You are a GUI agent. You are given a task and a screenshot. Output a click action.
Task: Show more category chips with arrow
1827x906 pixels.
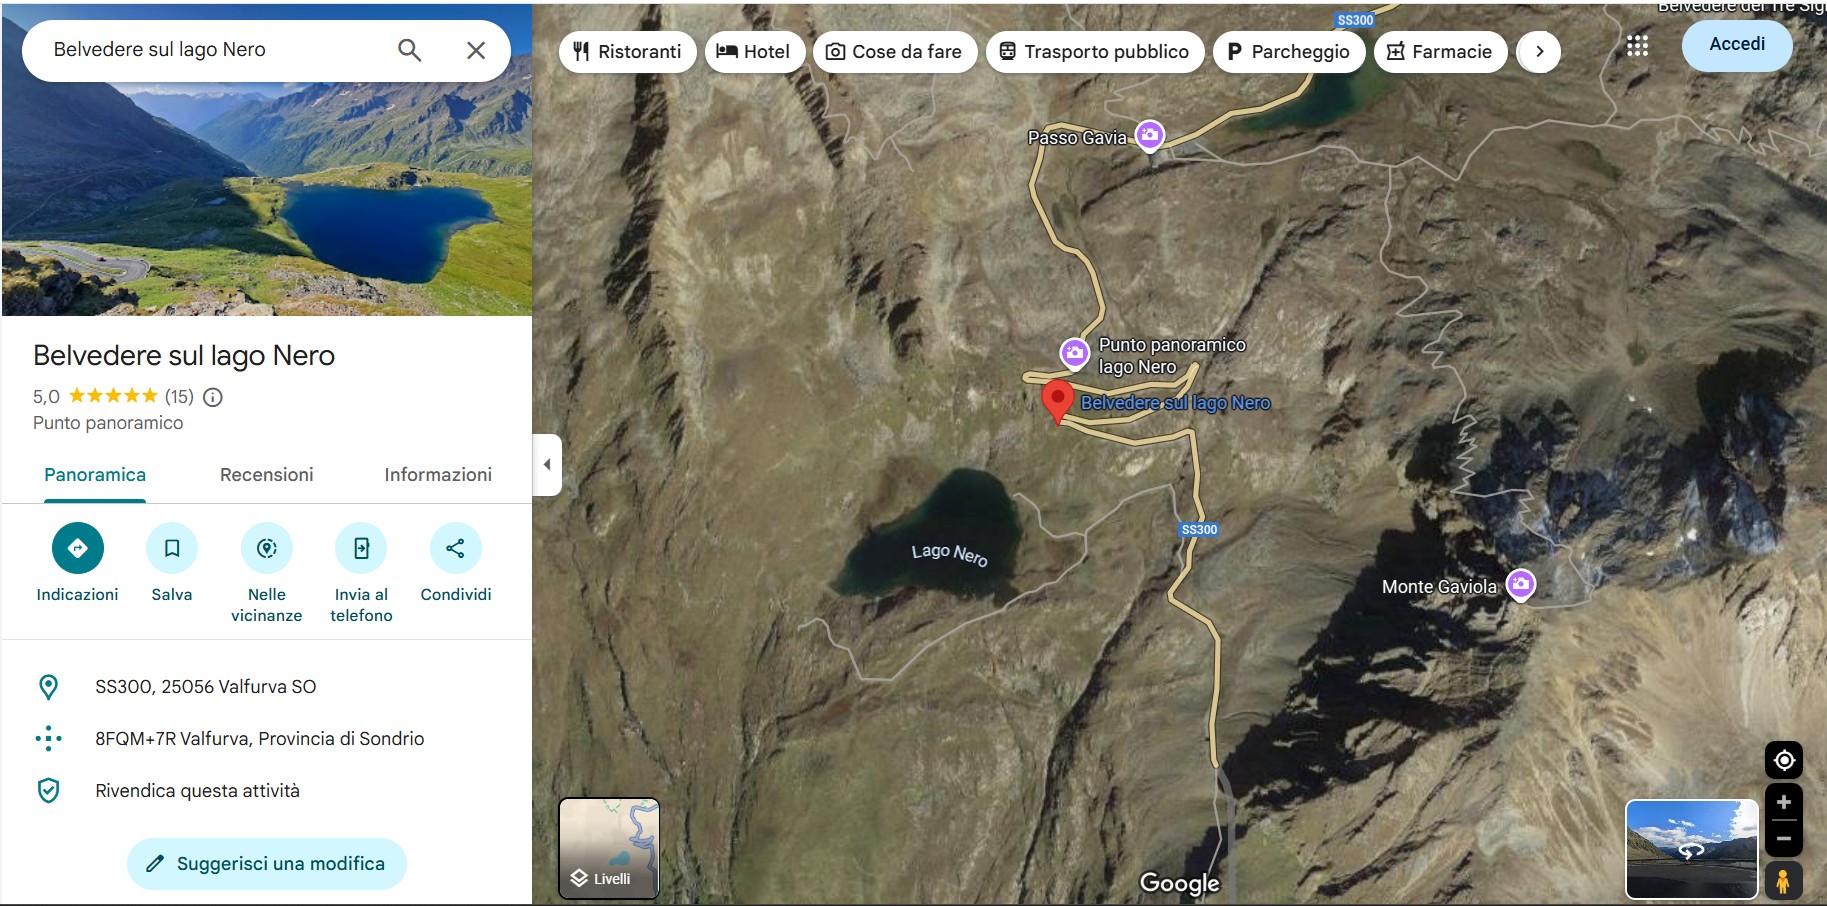(1539, 52)
